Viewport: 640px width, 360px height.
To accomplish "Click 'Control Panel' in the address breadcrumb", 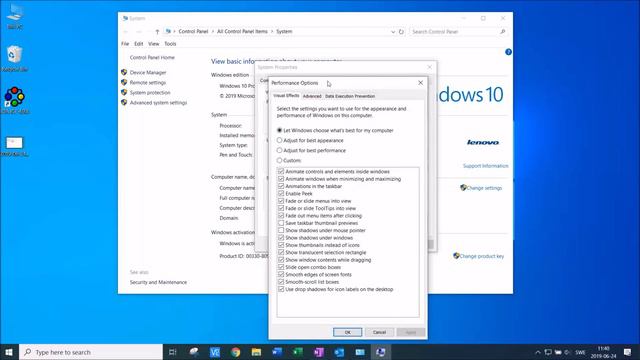I will pos(193,31).
